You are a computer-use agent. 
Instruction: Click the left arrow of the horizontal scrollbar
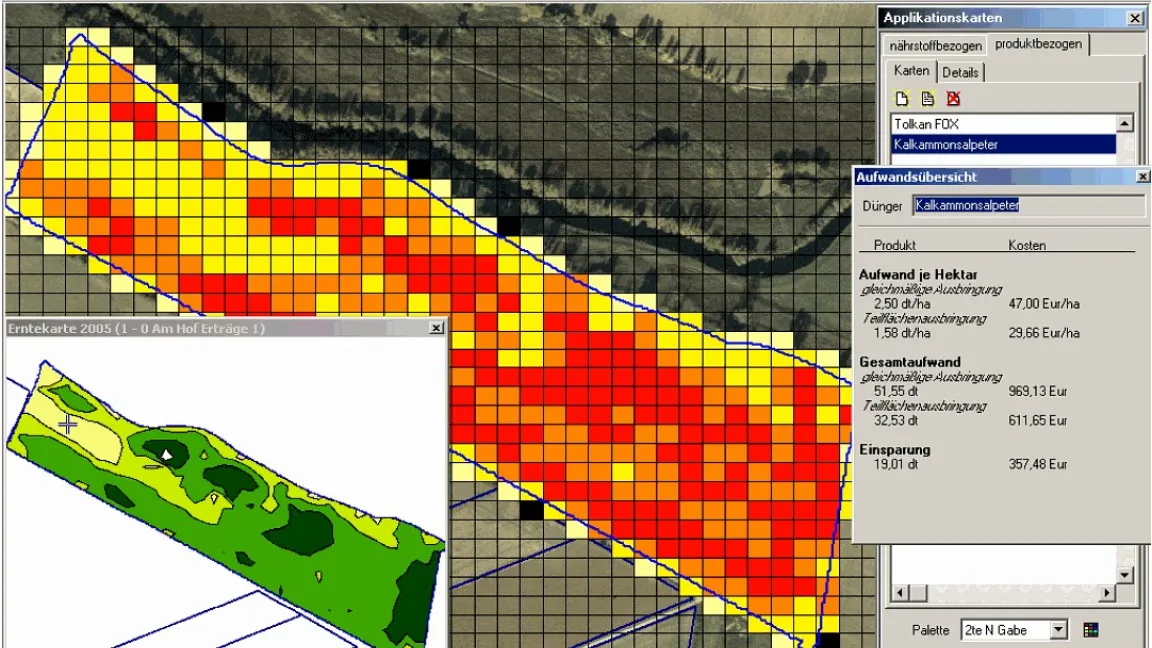pos(900,593)
